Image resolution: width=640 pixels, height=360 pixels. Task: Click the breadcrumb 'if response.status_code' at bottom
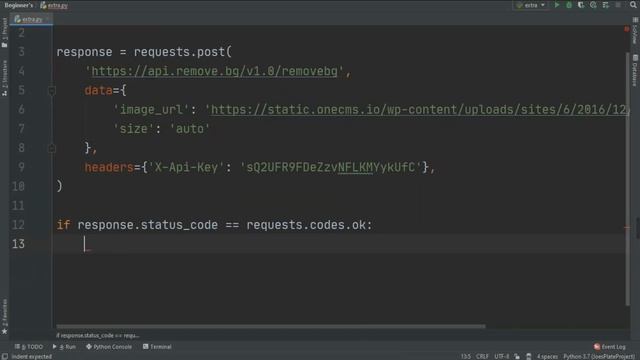pos(98,336)
